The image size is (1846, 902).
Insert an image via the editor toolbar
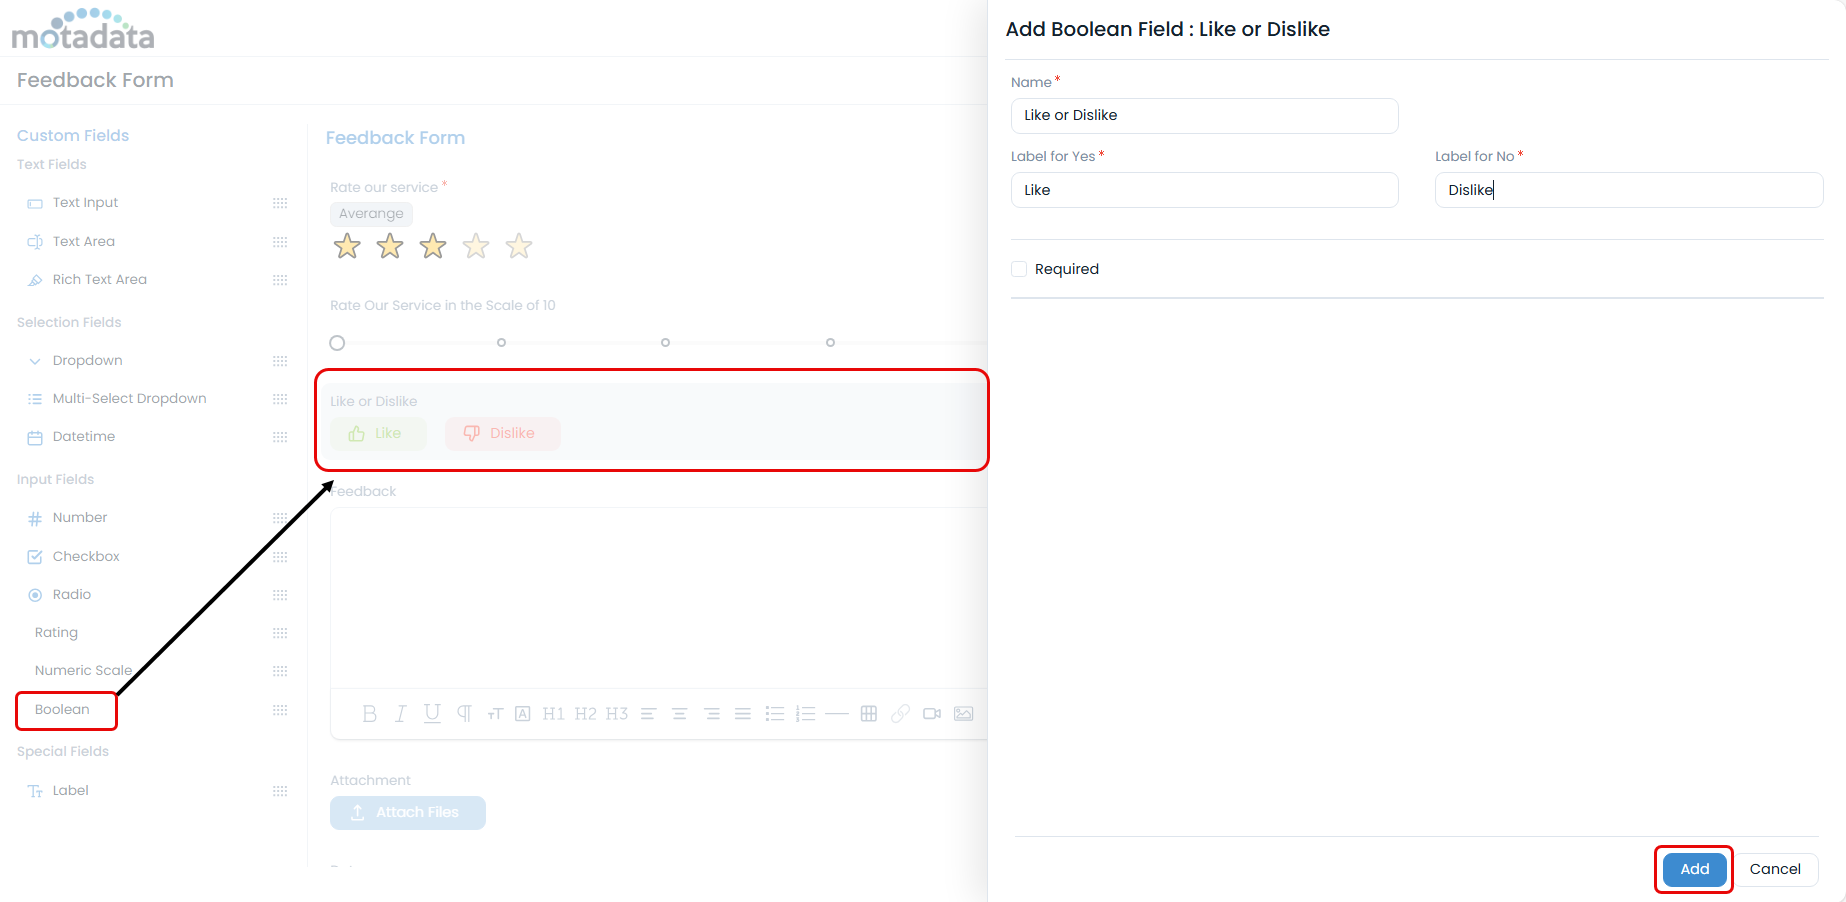tap(963, 713)
